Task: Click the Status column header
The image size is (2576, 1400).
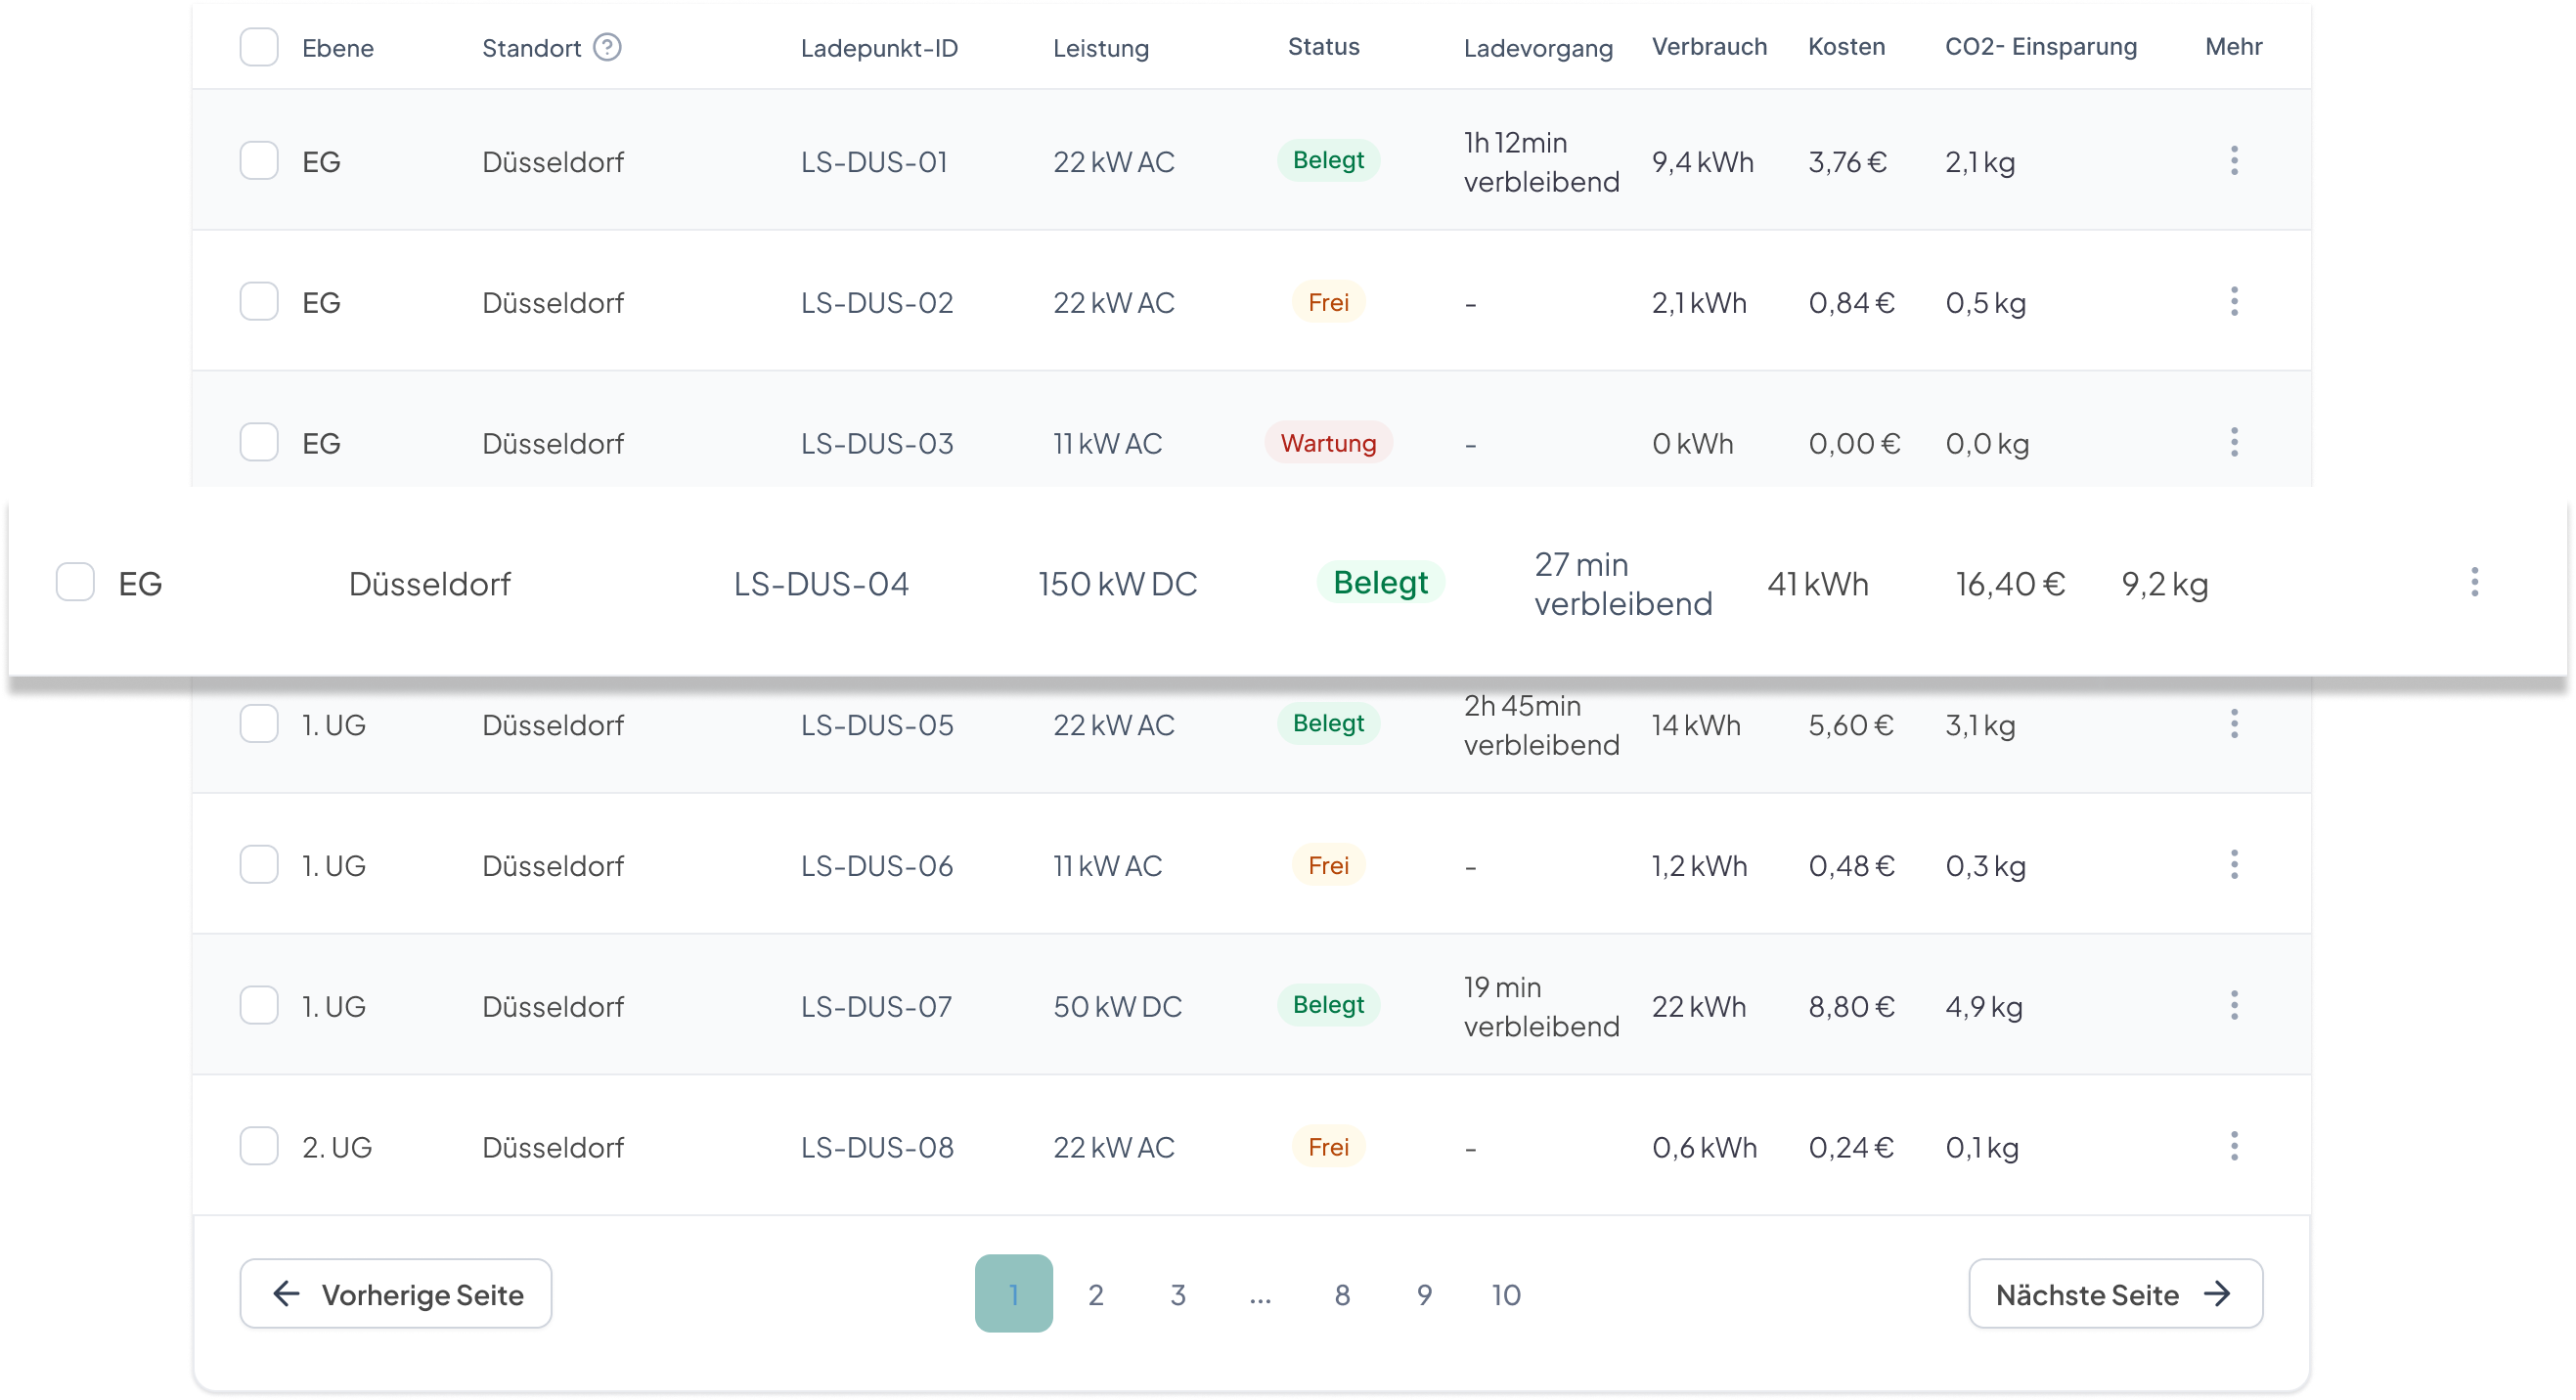Action: pyautogui.click(x=1323, y=46)
